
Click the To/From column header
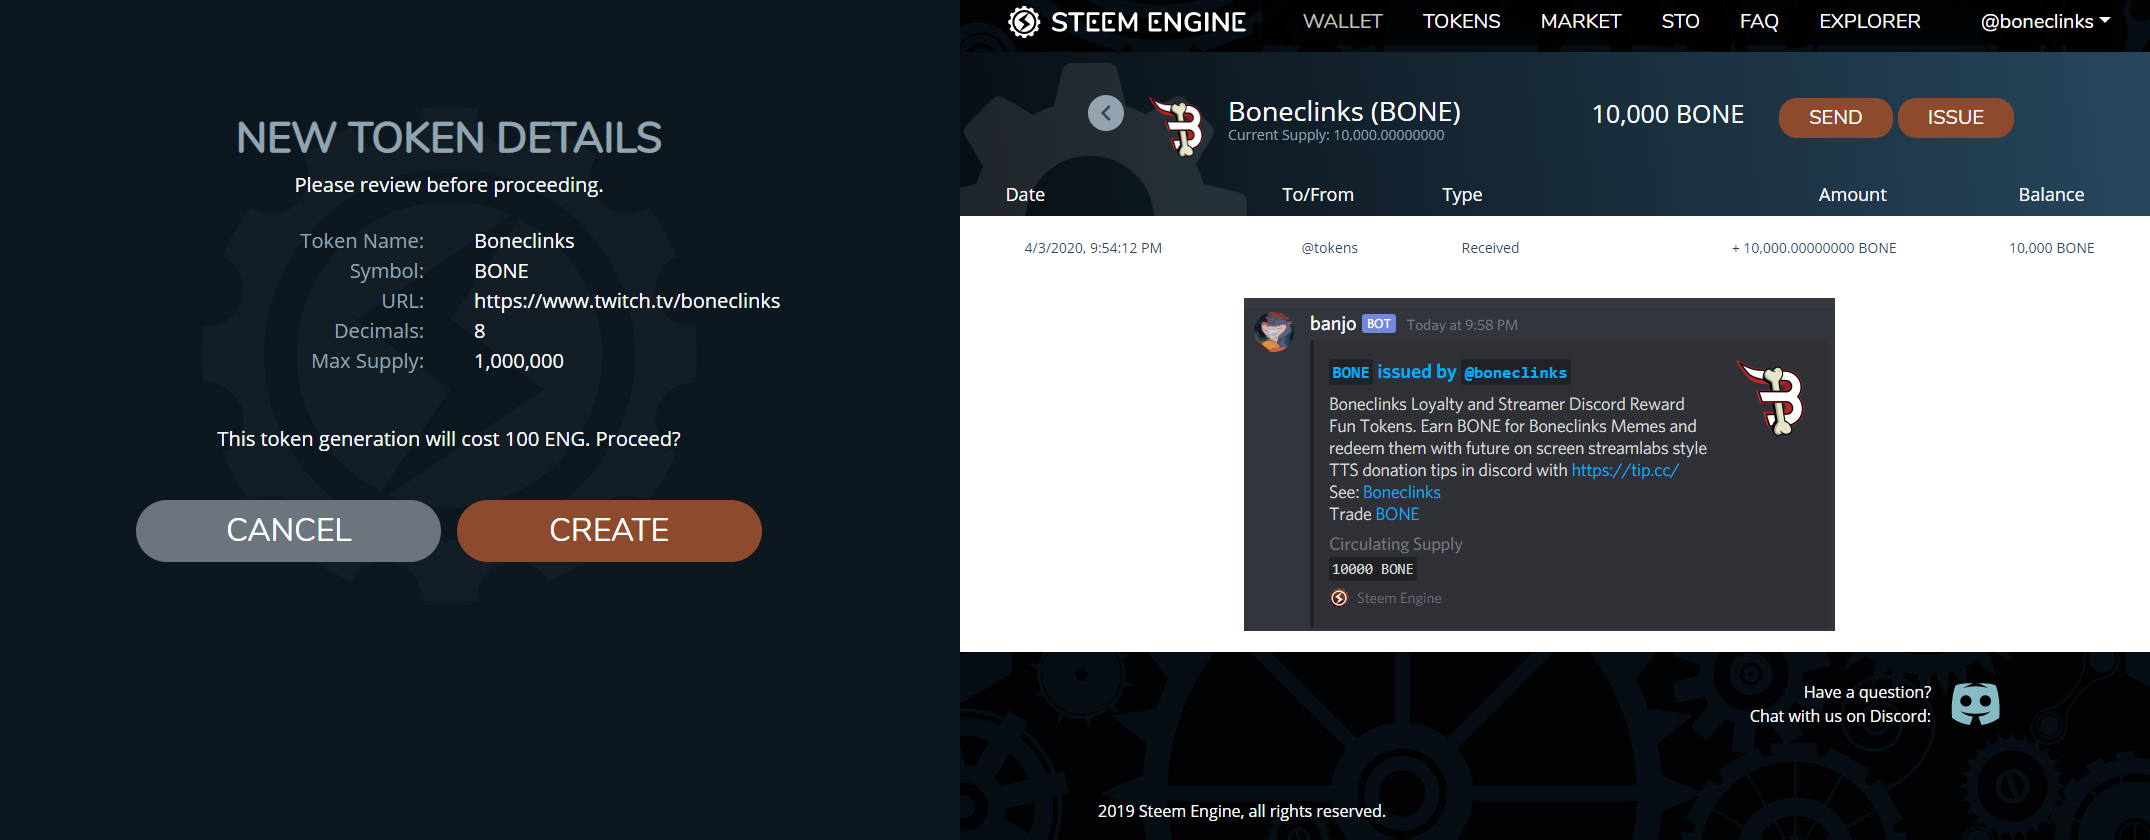click(x=1317, y=195)
